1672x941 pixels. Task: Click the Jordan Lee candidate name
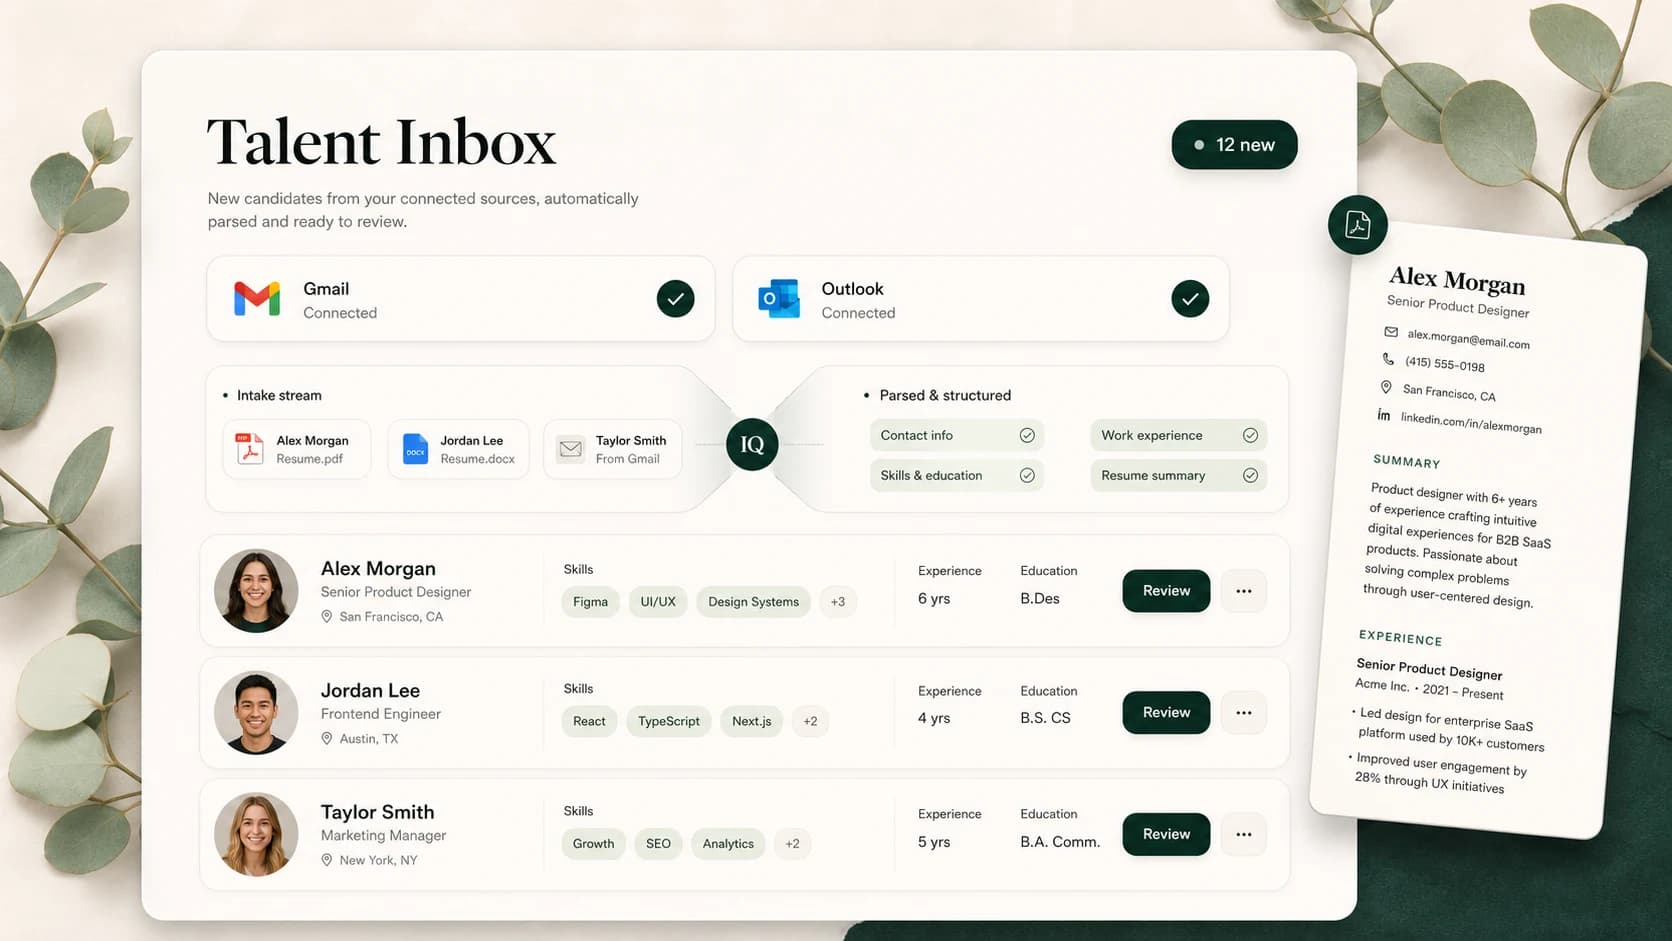[x=370, y=690]
